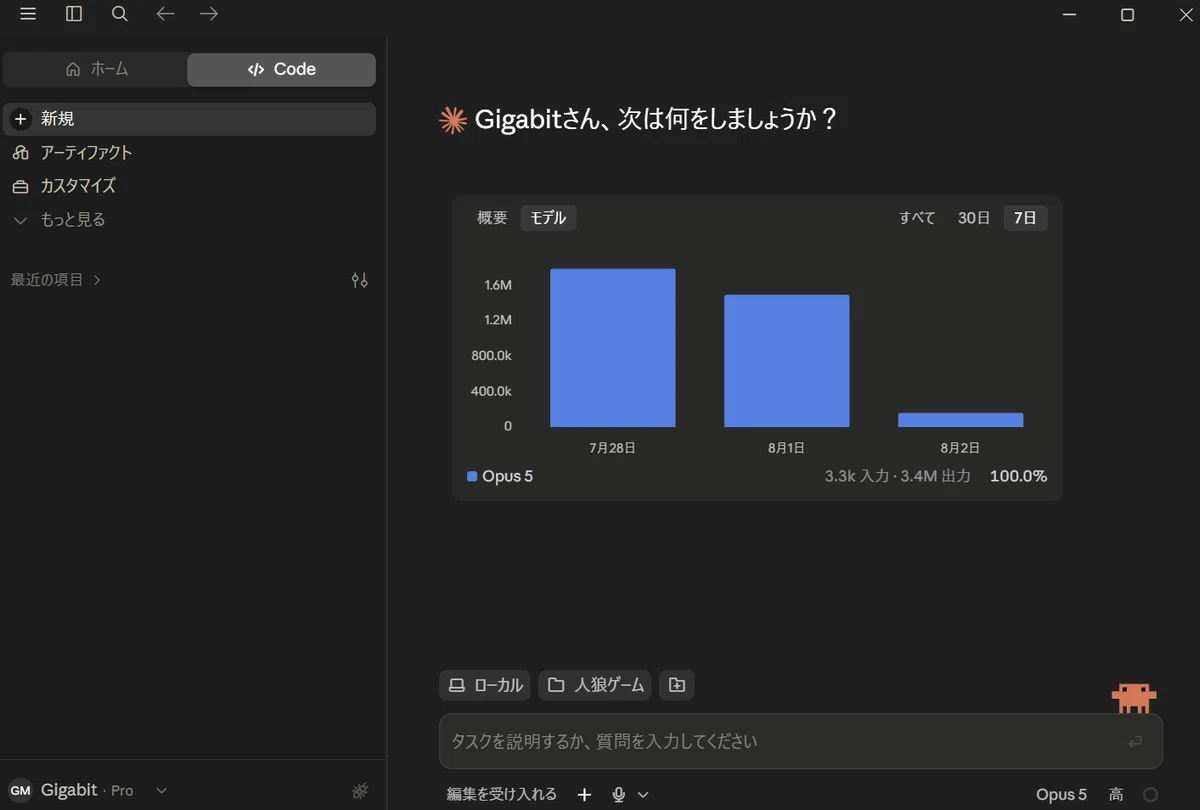Open search with magnifier icon
Image resolution: width=1200 pixels, height=810 pixels.
(x=120, y=14)
